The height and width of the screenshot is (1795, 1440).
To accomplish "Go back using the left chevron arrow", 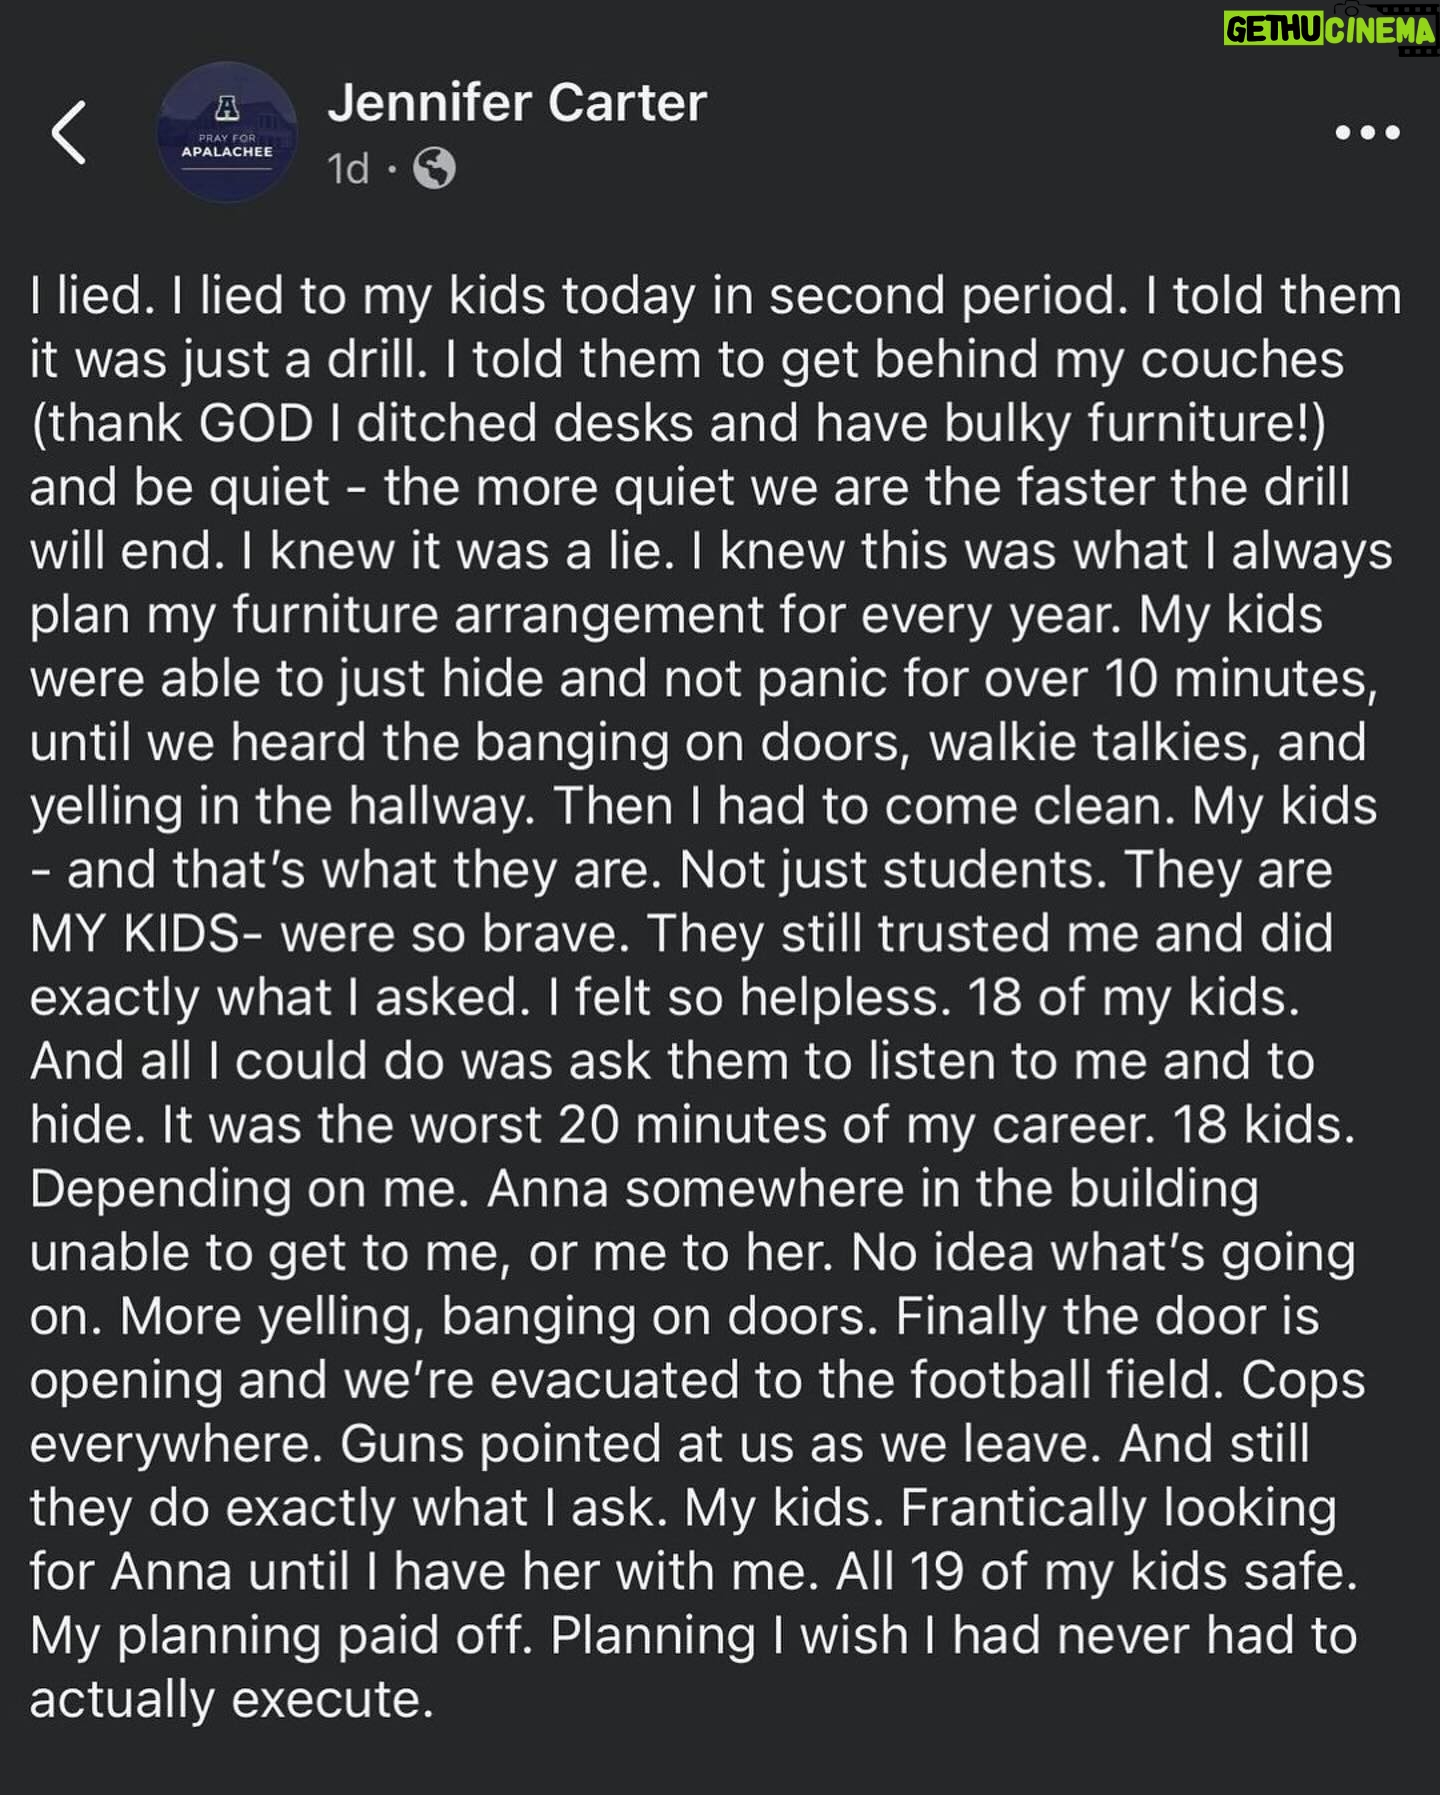I will pyautogui.click(x=69, y=132).
